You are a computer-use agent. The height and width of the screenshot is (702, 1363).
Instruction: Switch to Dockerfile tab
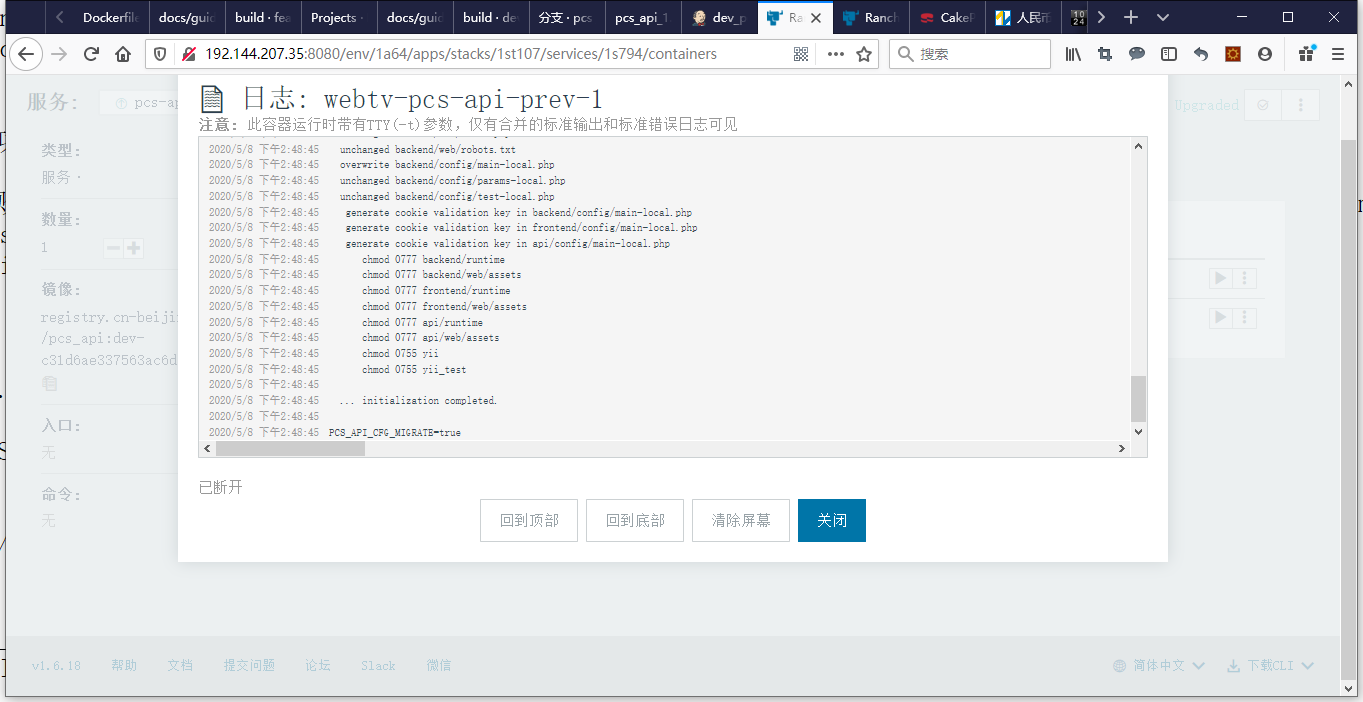(x=111, y=17)
